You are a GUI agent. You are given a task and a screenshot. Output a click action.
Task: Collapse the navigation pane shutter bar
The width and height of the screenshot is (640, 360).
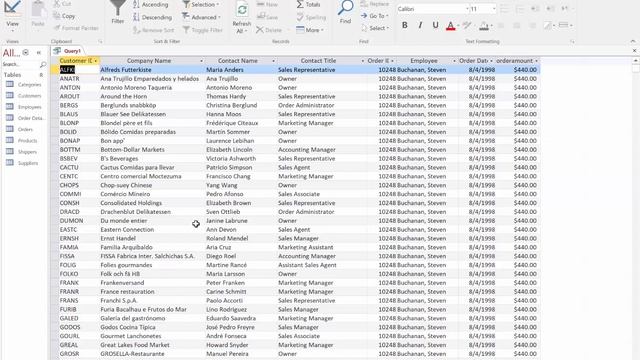click(x=39, y=52)
